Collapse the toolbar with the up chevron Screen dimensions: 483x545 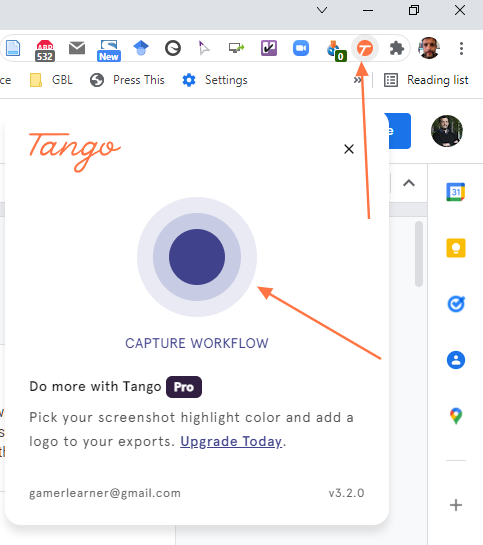point(409,183)
